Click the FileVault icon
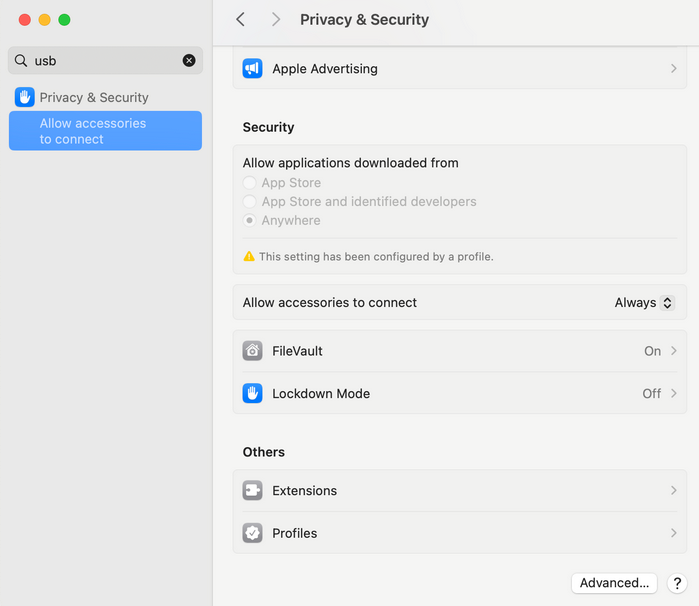This screenshot has height=606, width=699. click(252, 351)
